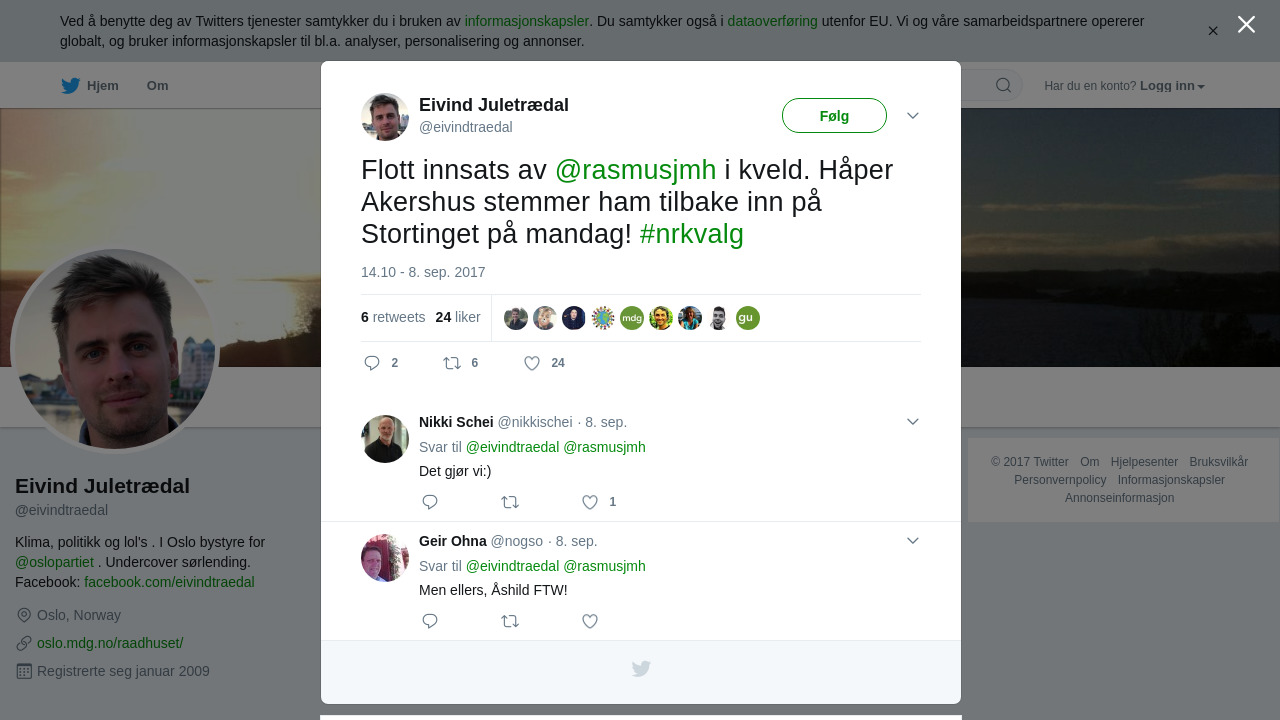Expand options for Nikki Schei's reply
This screenshot has width=1280, height=720.
coord(913,422)
